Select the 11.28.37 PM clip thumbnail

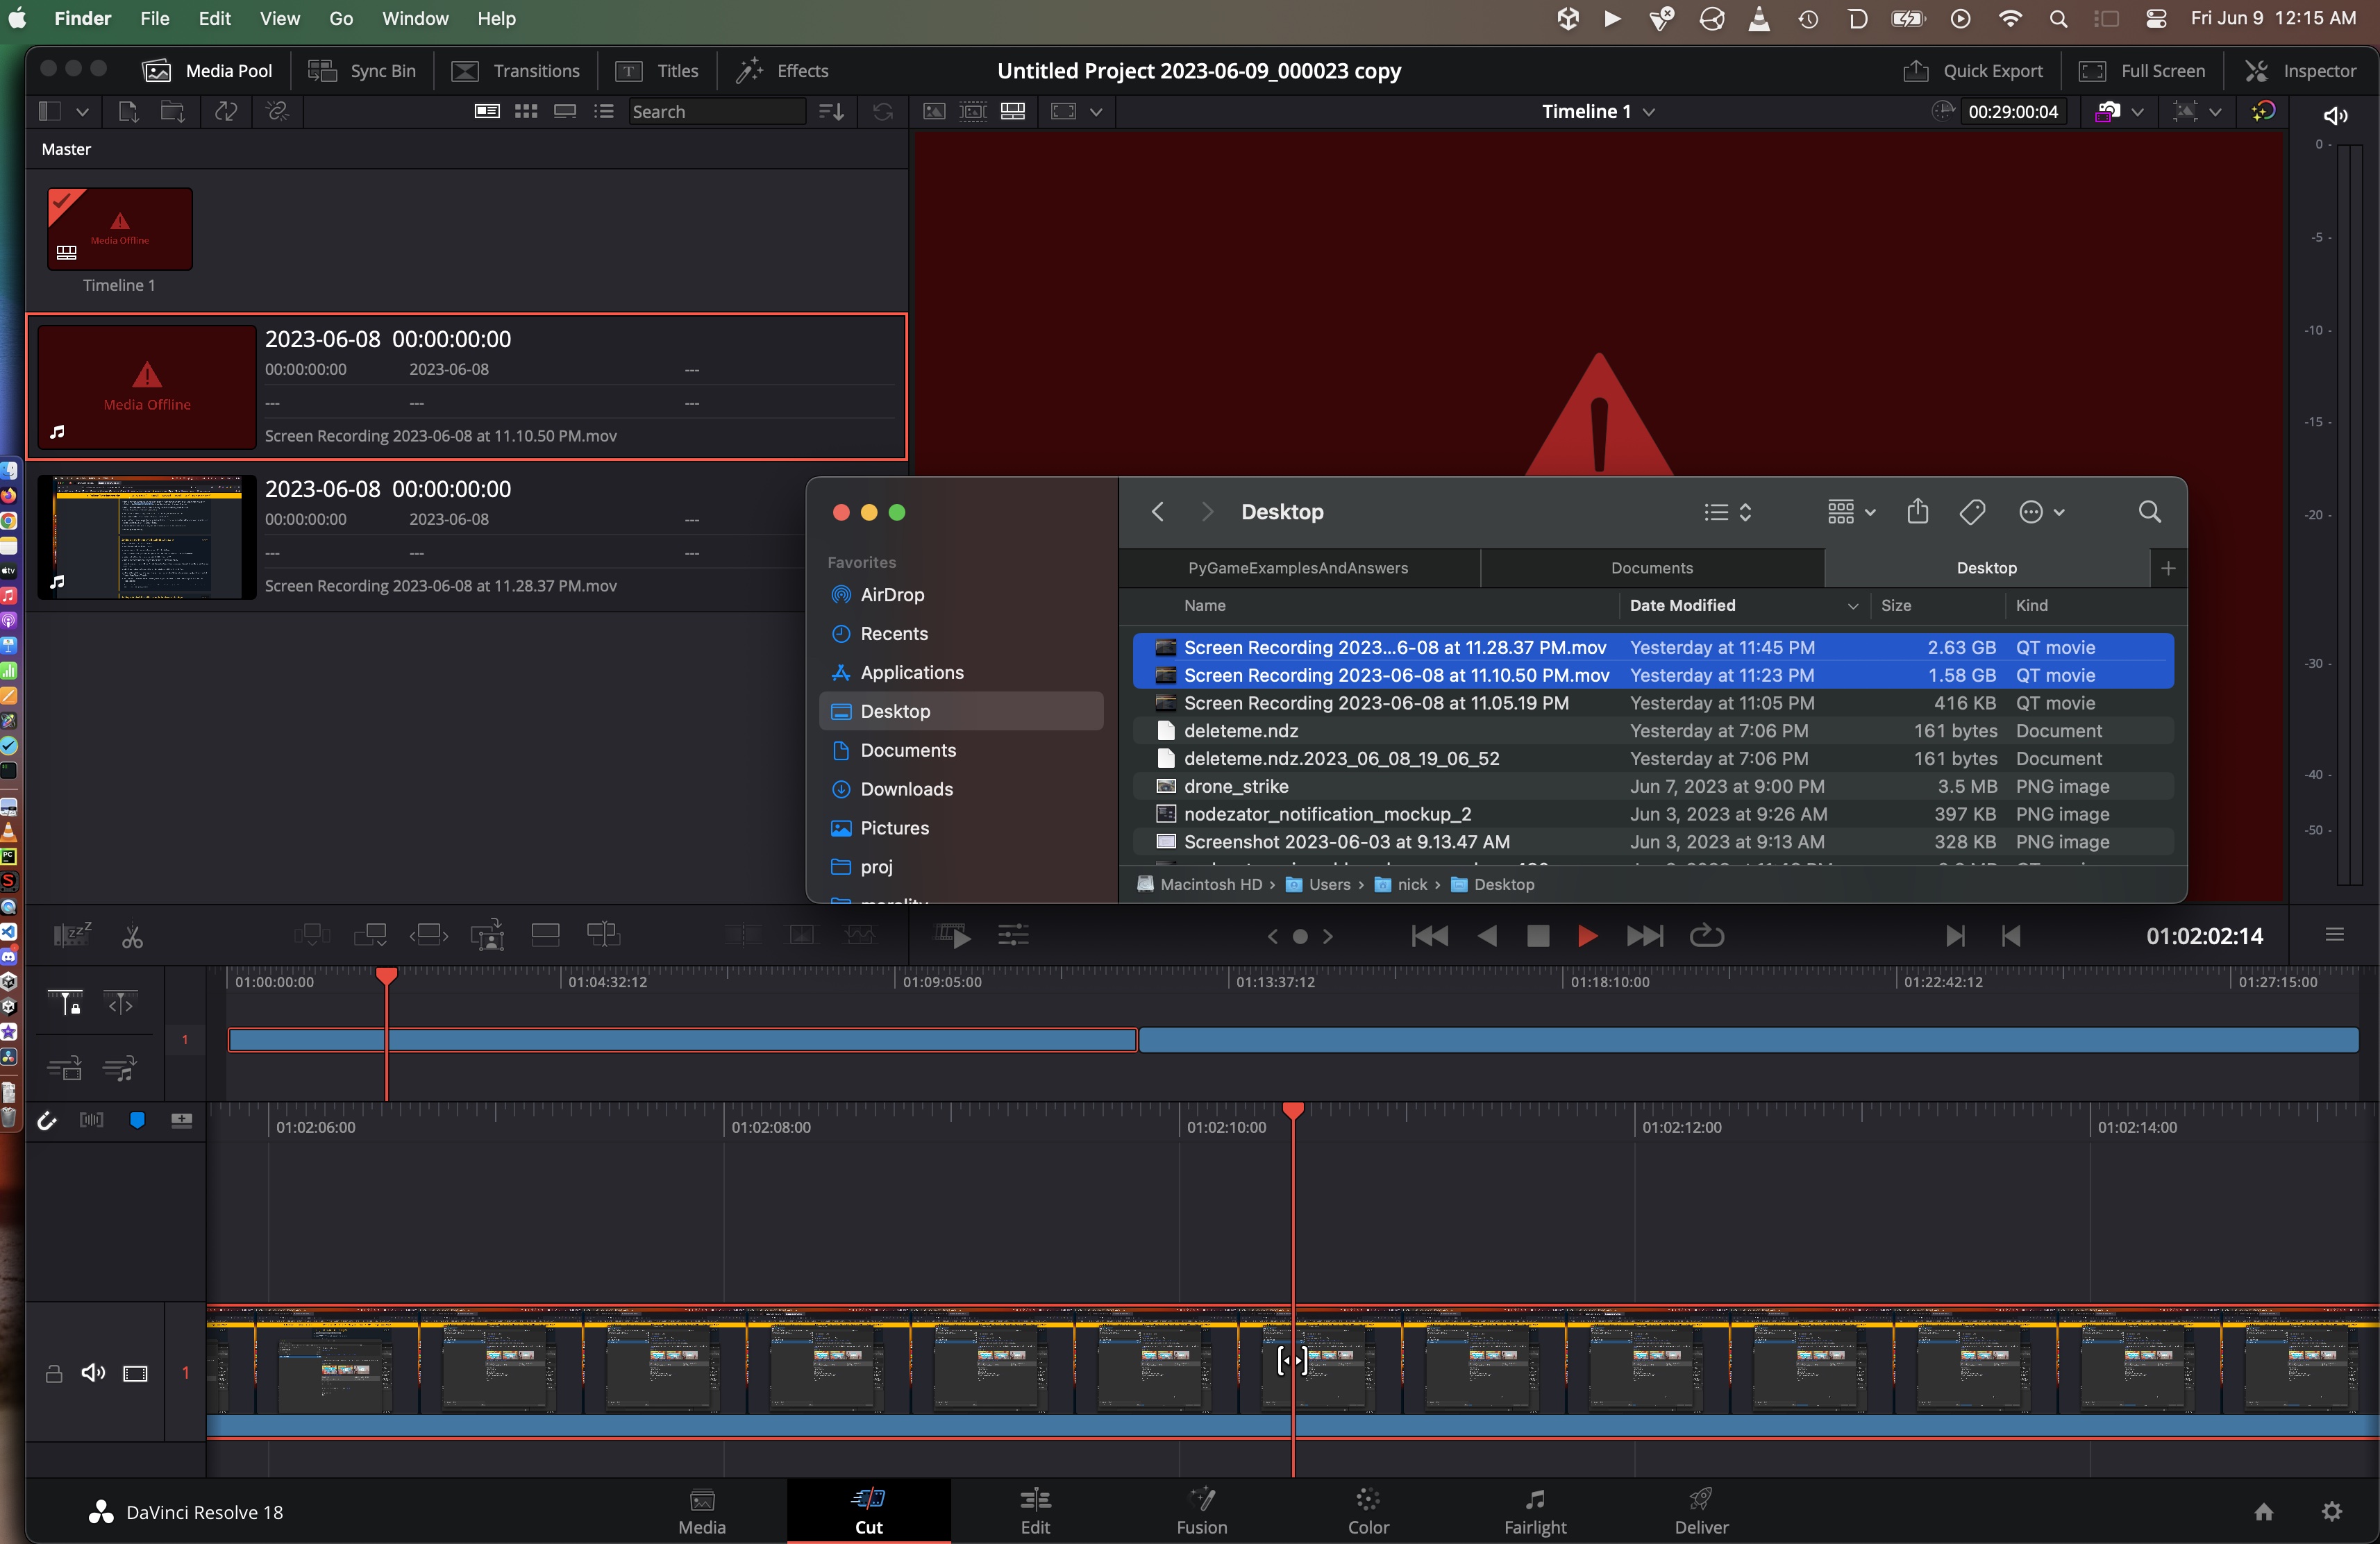pos(147,537)
